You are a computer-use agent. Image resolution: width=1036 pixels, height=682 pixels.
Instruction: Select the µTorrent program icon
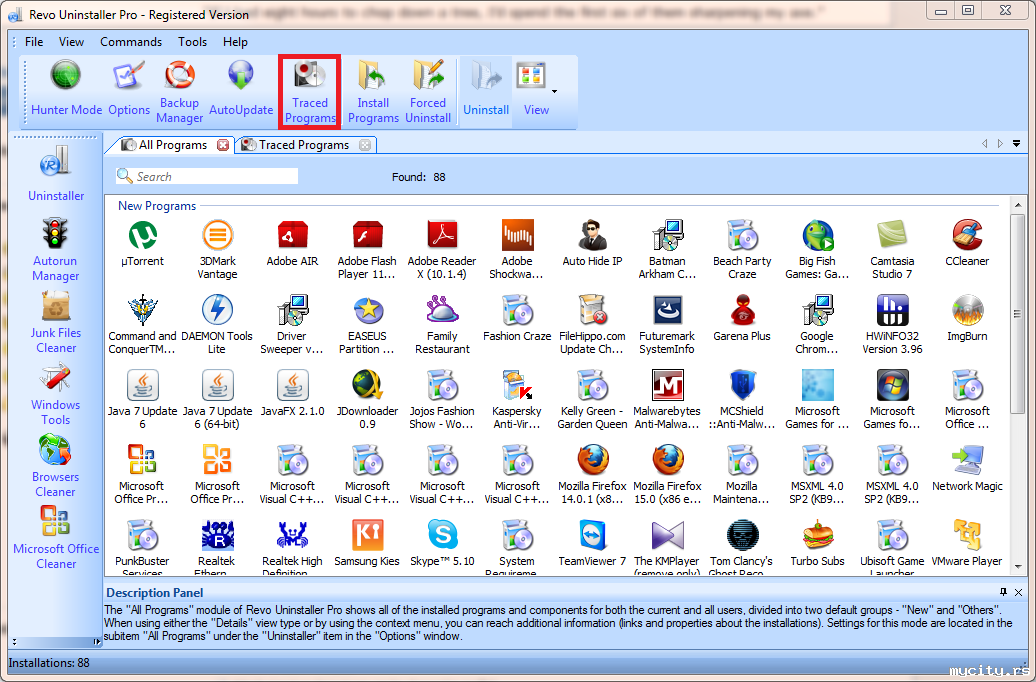point(142,243)
